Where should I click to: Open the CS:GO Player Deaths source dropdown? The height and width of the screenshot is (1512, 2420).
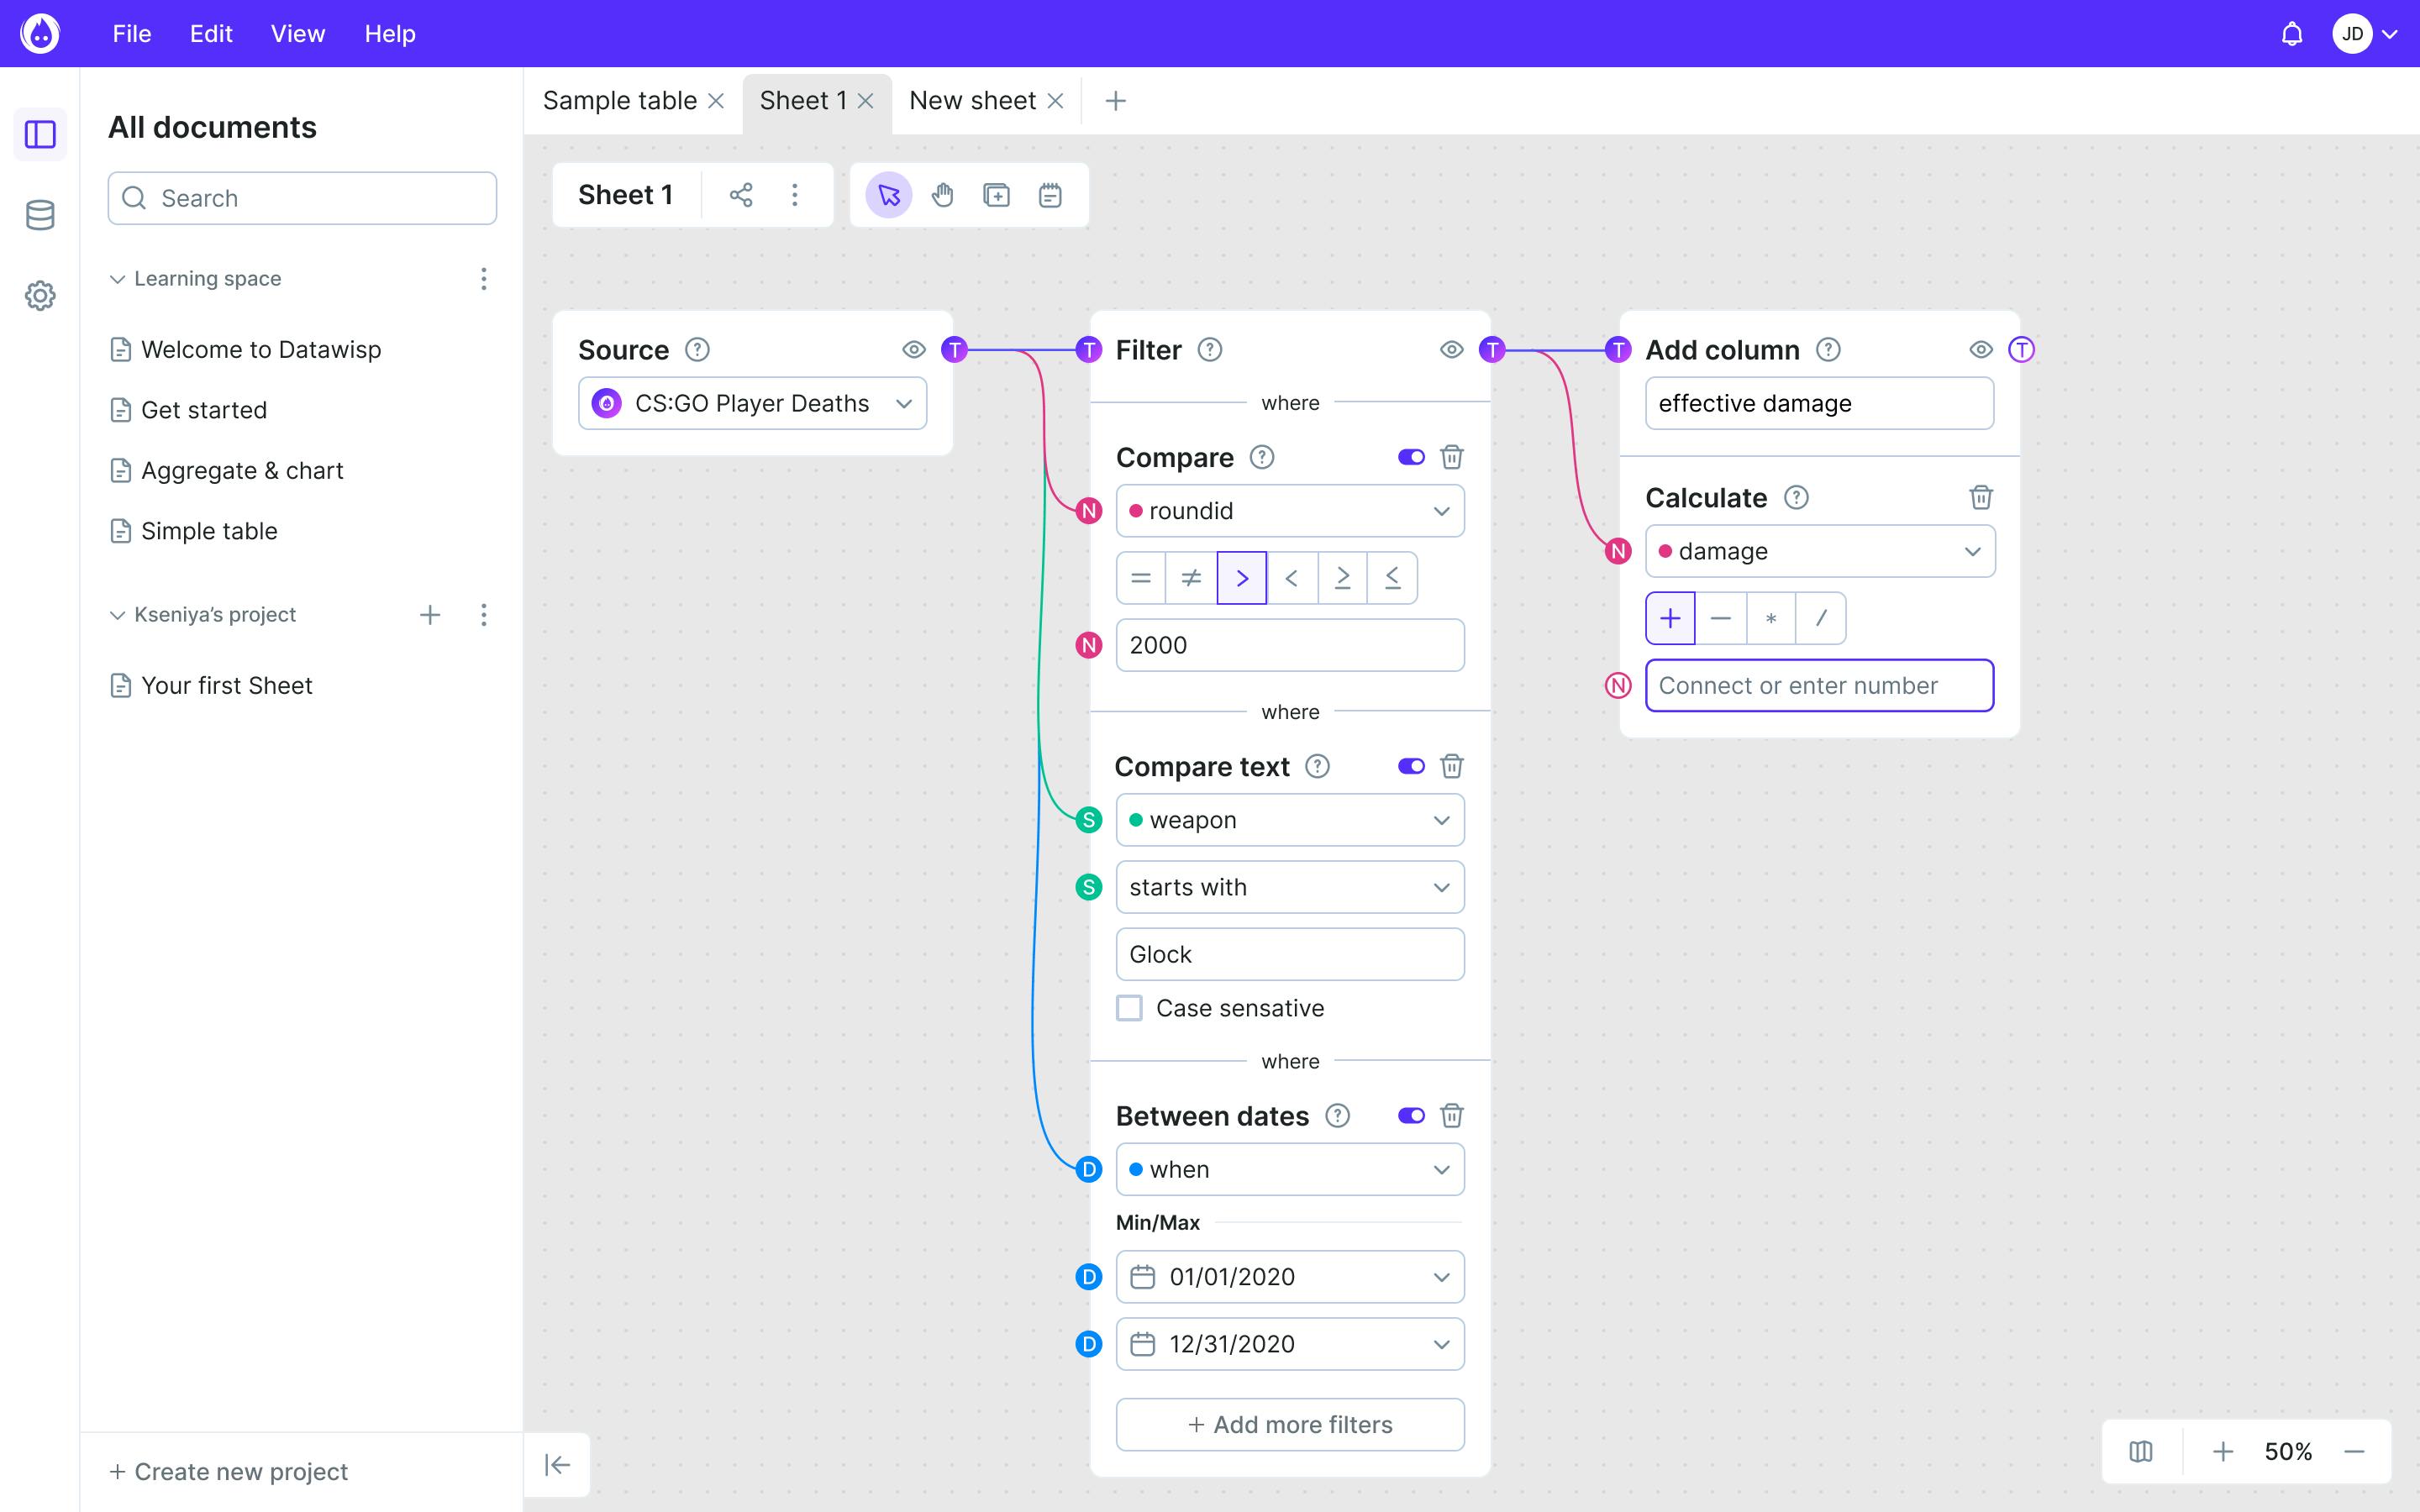[752, 404]
